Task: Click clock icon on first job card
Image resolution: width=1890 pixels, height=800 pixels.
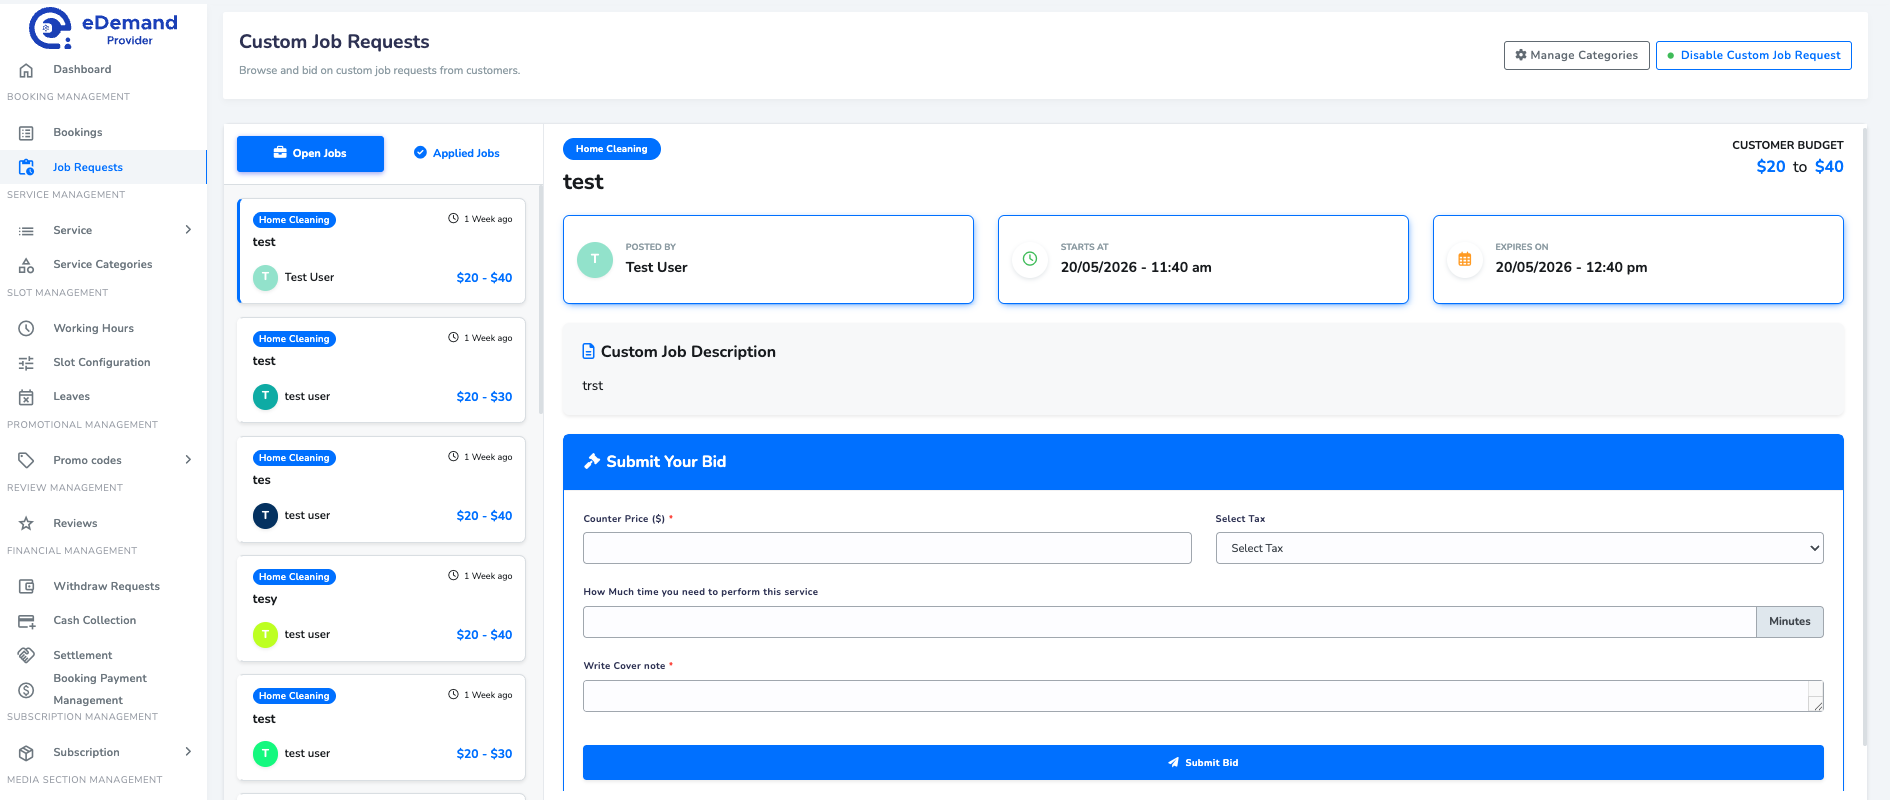Action: coord(453,218)
